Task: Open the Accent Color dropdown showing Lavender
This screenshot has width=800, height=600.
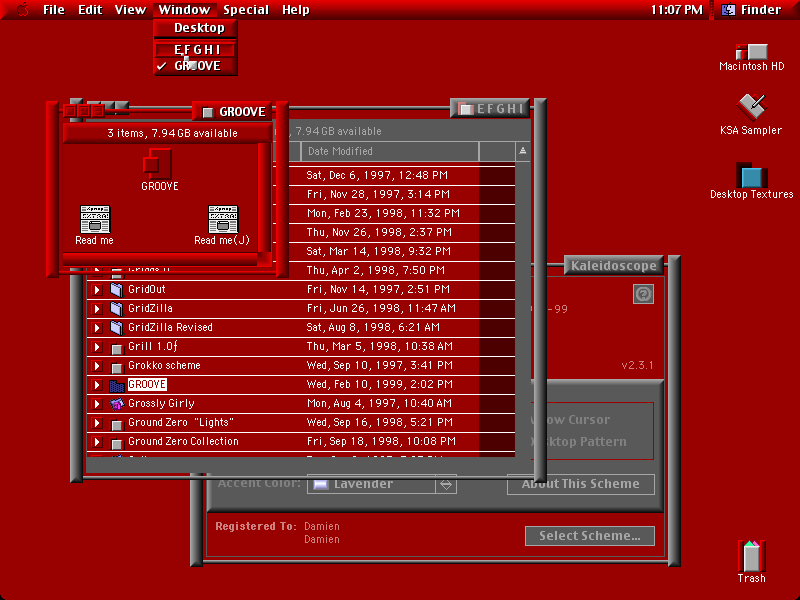Action: click(x=382, y=484)
